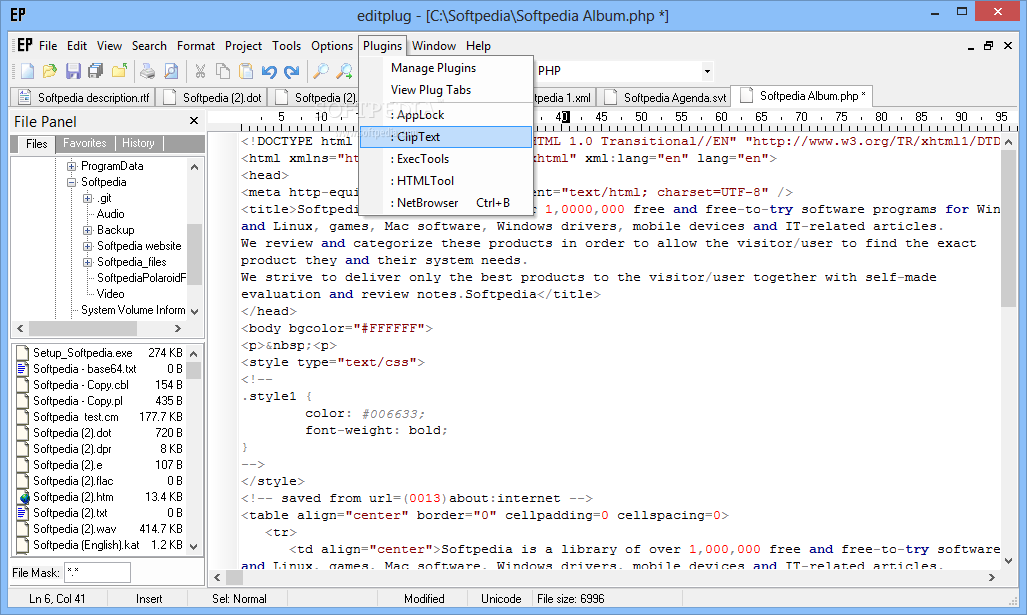The height and width of the screenshot is (615, 1027).
Task: Open the Window menu
Action: [434, 46]
